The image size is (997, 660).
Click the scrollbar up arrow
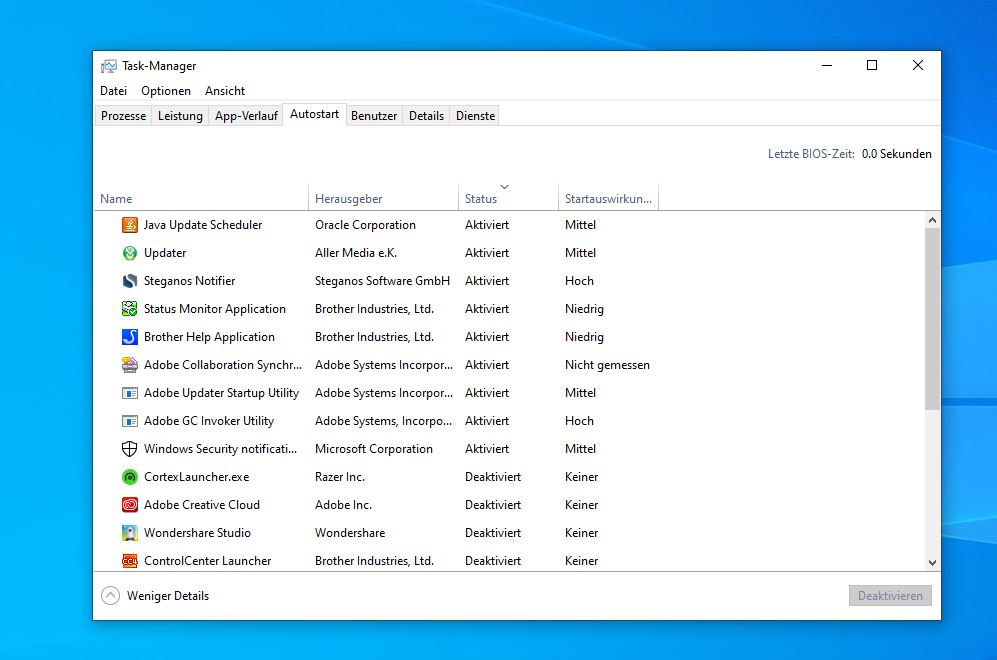pyautogui.click(x=932, y=220)
